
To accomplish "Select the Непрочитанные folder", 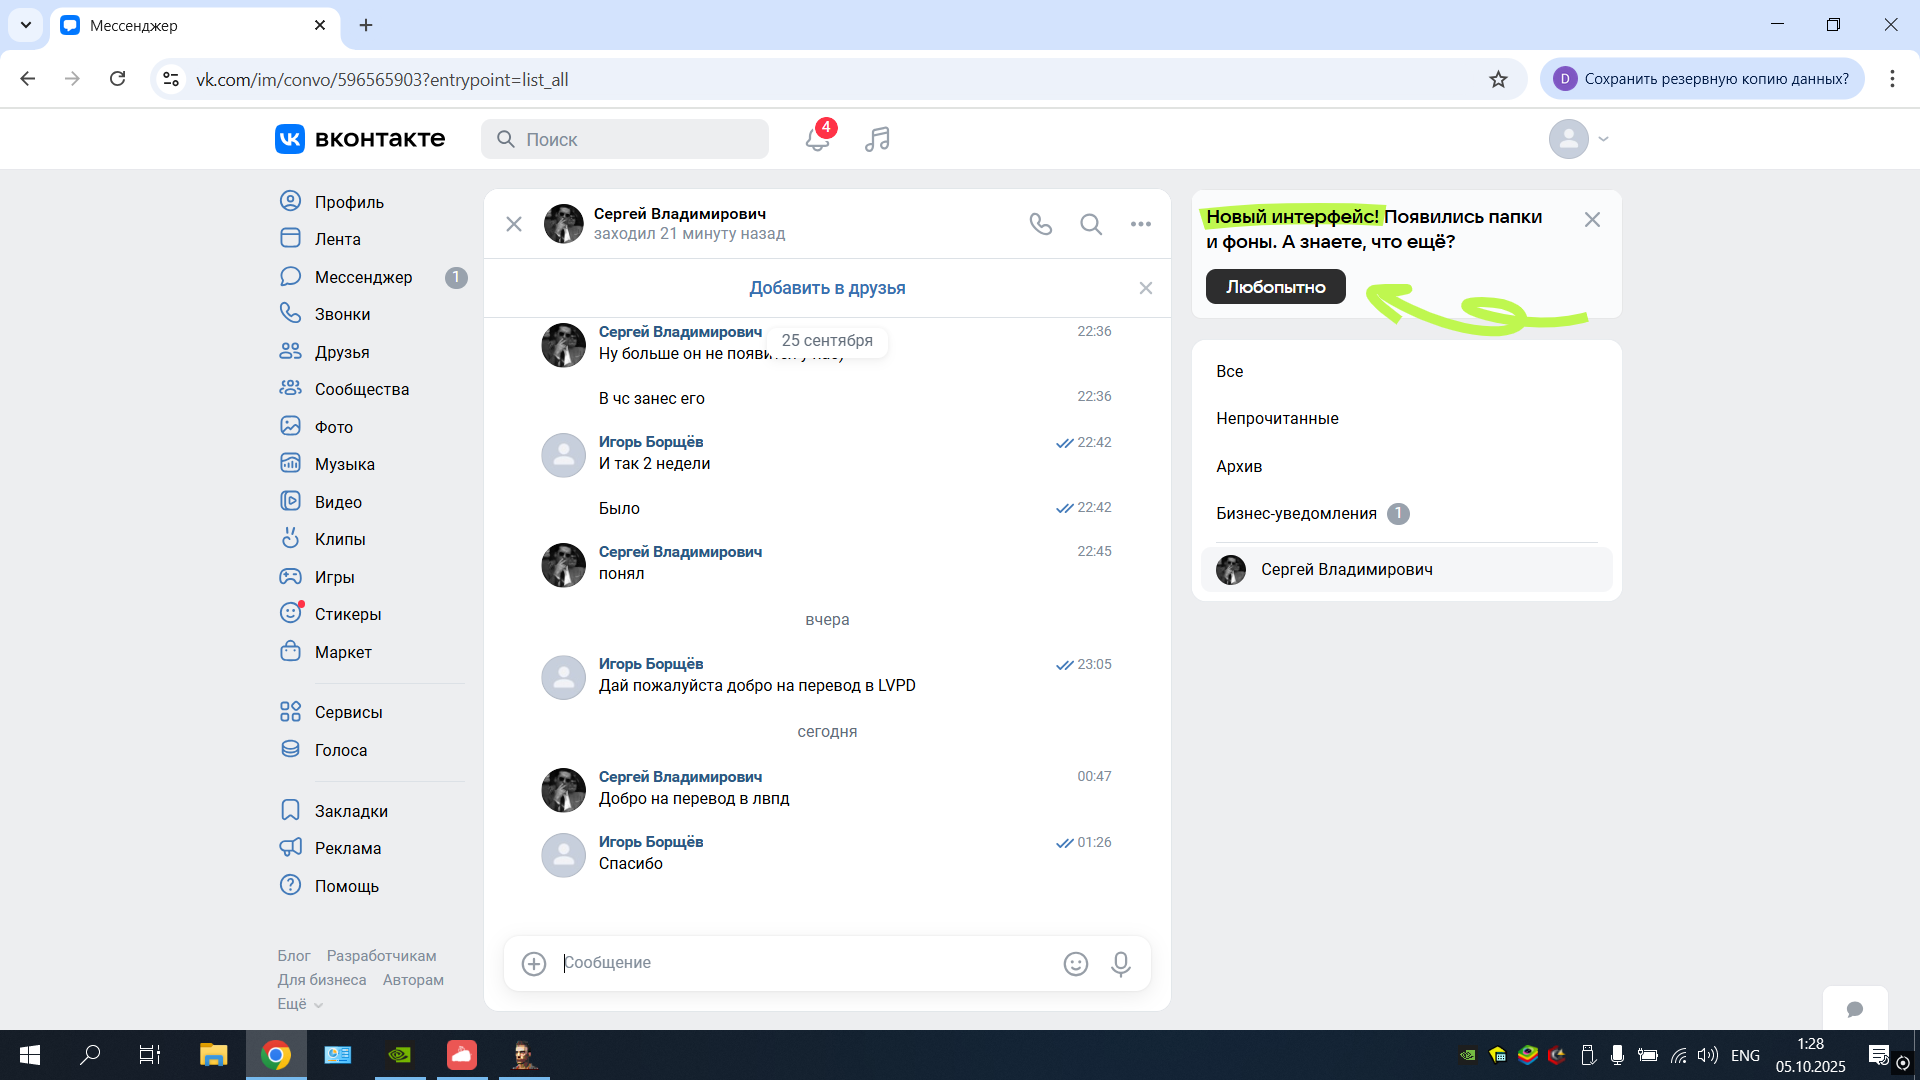I will tap(1277, 418).
